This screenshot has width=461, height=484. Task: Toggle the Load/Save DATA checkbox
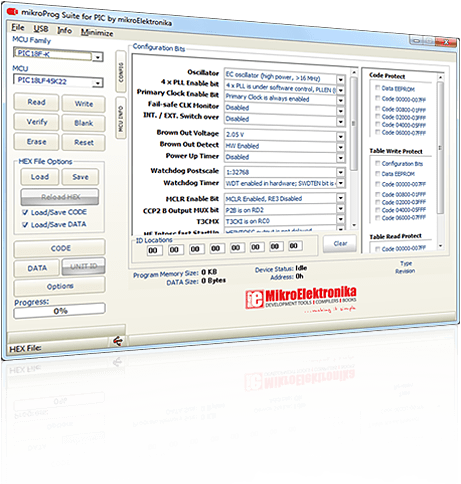point(25,225)
